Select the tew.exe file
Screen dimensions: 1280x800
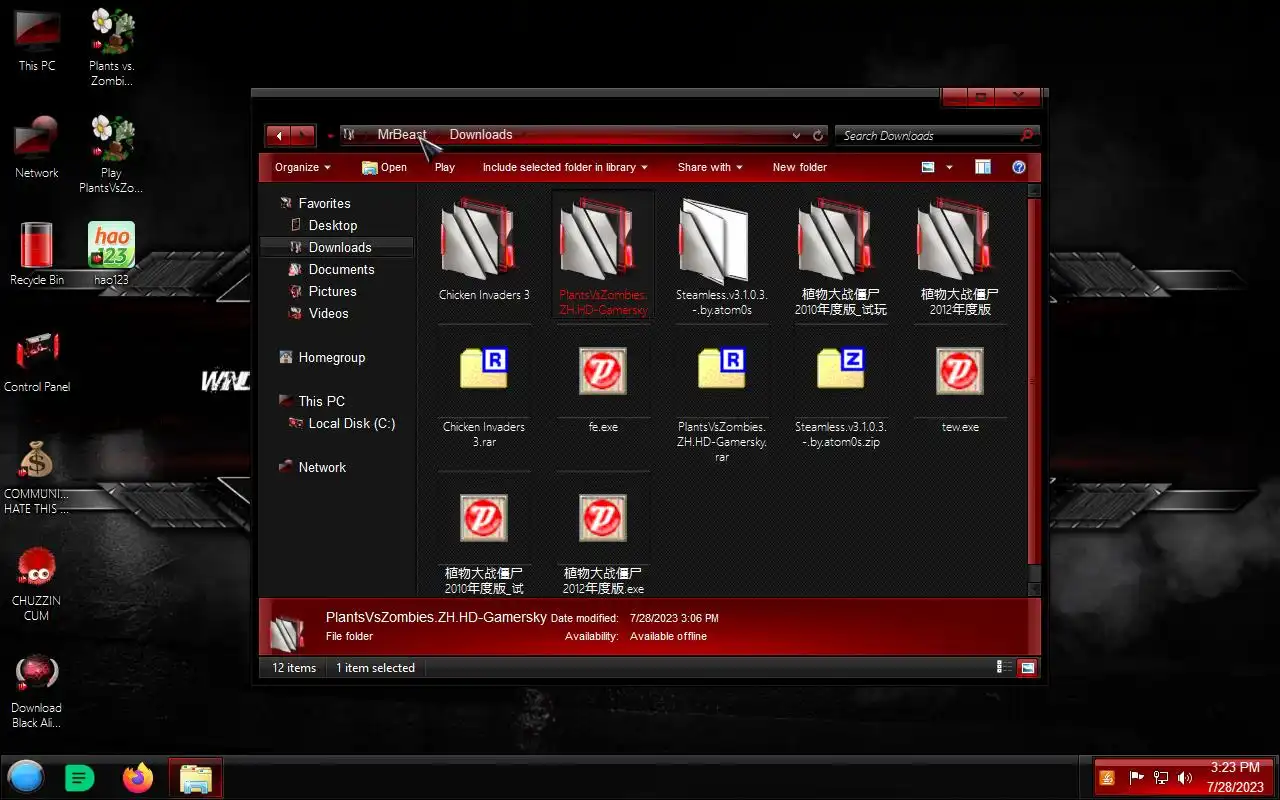(960, 388)
